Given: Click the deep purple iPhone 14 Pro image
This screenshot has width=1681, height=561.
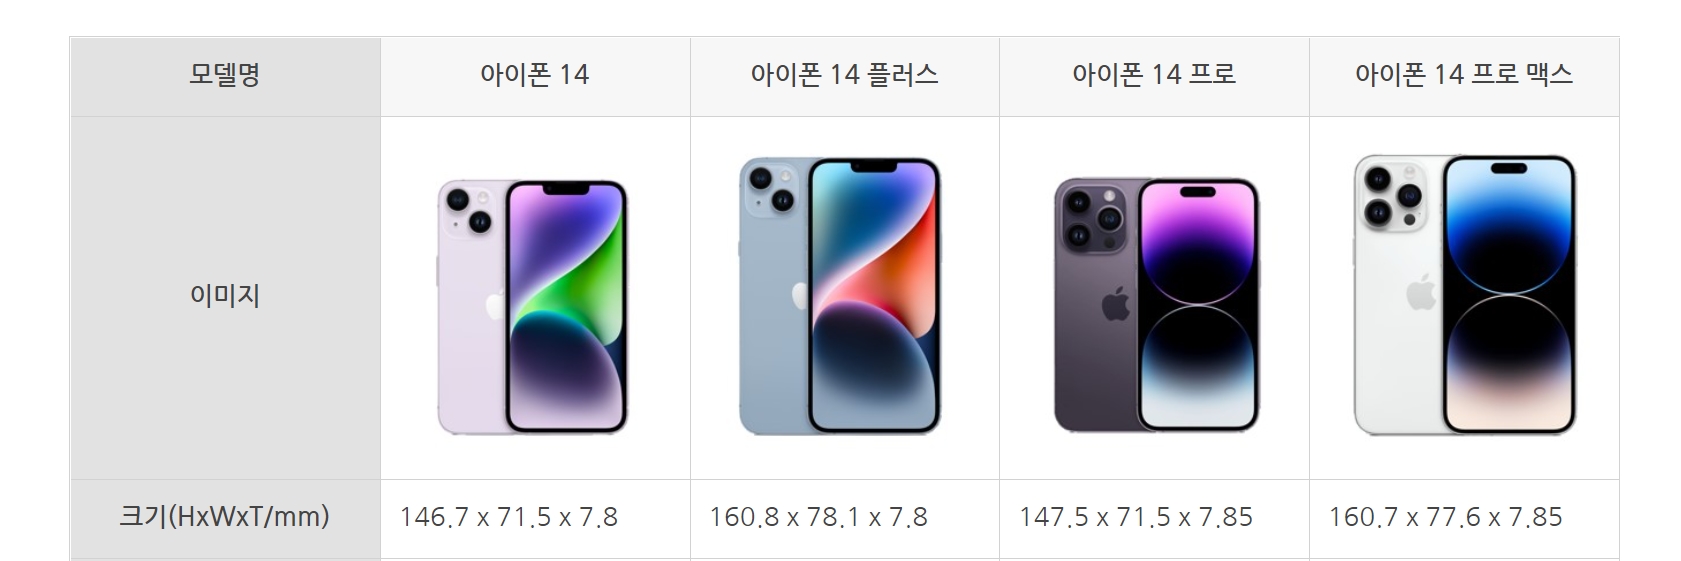Looking at the screenshot, I should click(1156, 305).
